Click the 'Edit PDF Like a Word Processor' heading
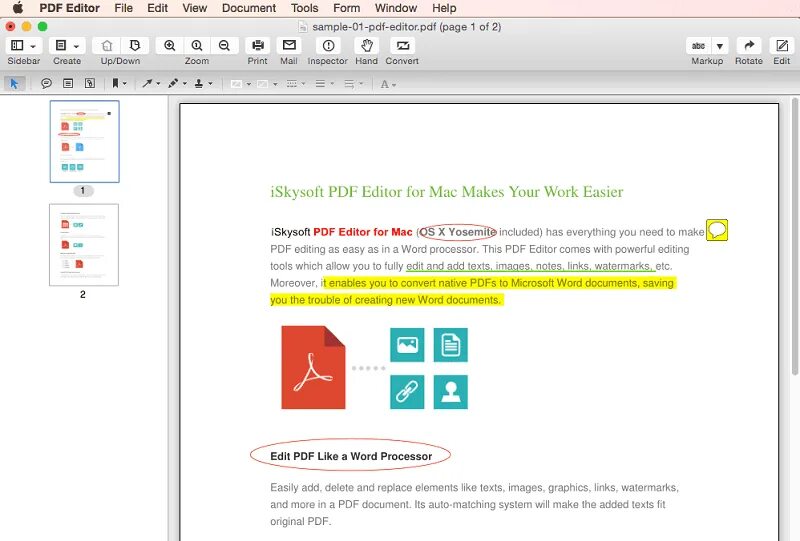 coord(351,456)
